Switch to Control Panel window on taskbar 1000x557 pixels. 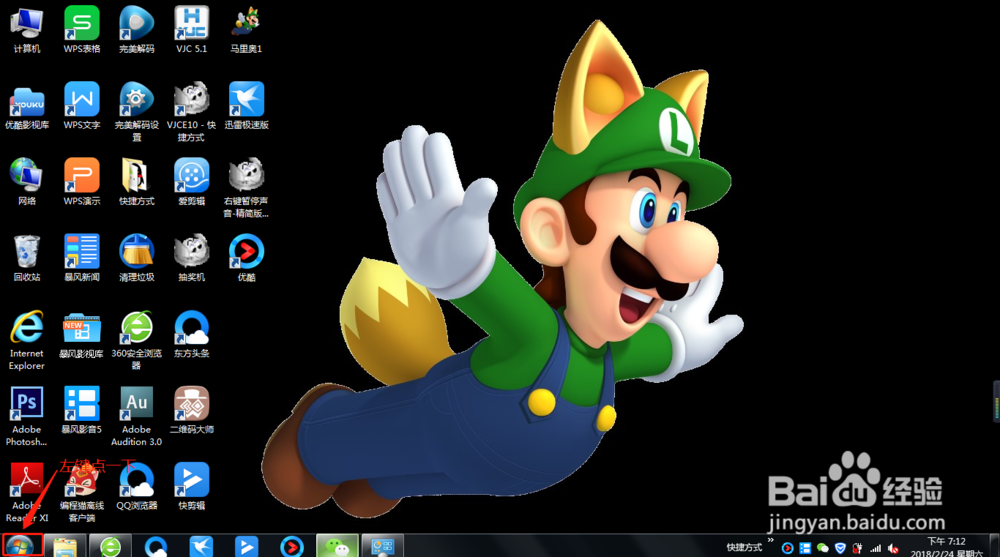coord(383,547)
